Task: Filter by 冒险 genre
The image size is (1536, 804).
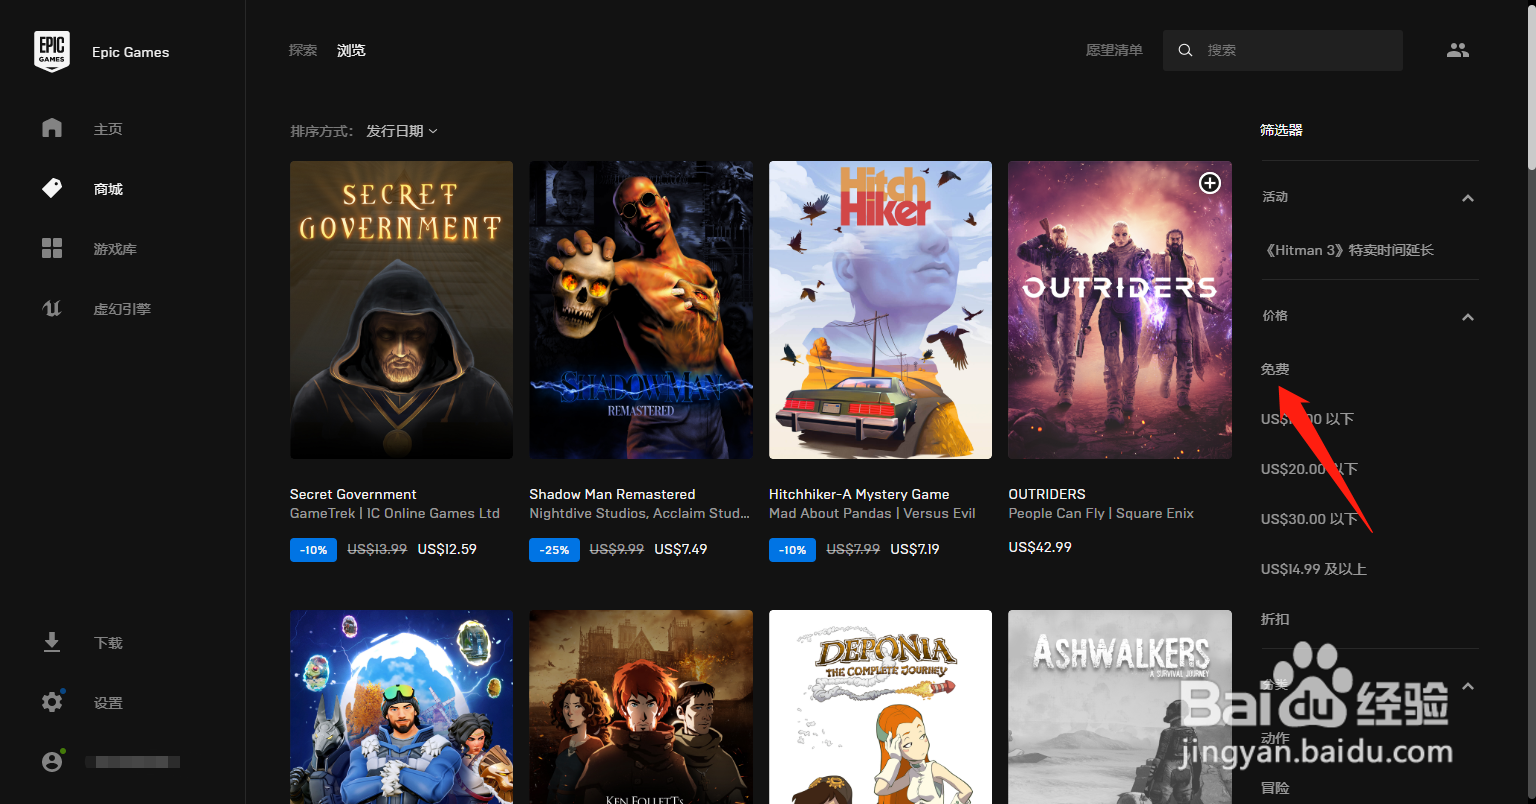Action: point(1275,788)
